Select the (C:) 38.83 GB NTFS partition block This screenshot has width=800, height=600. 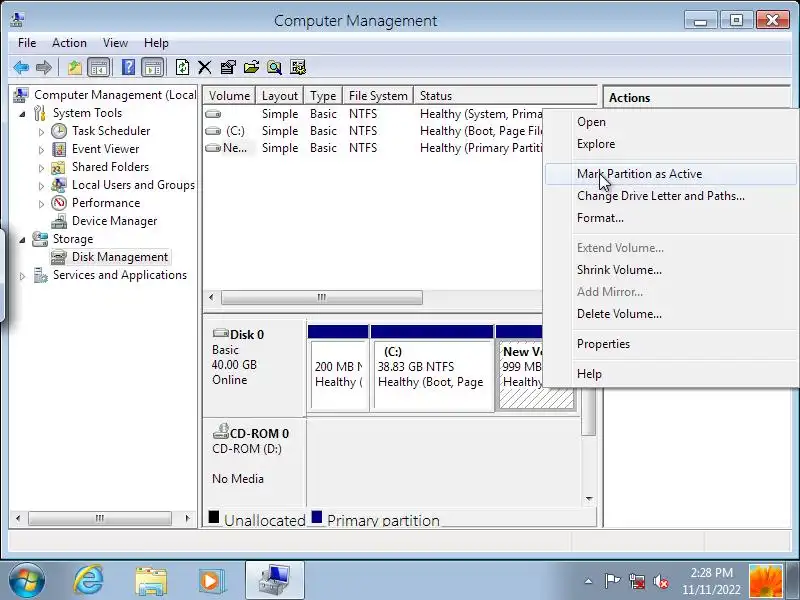[432, 367]
